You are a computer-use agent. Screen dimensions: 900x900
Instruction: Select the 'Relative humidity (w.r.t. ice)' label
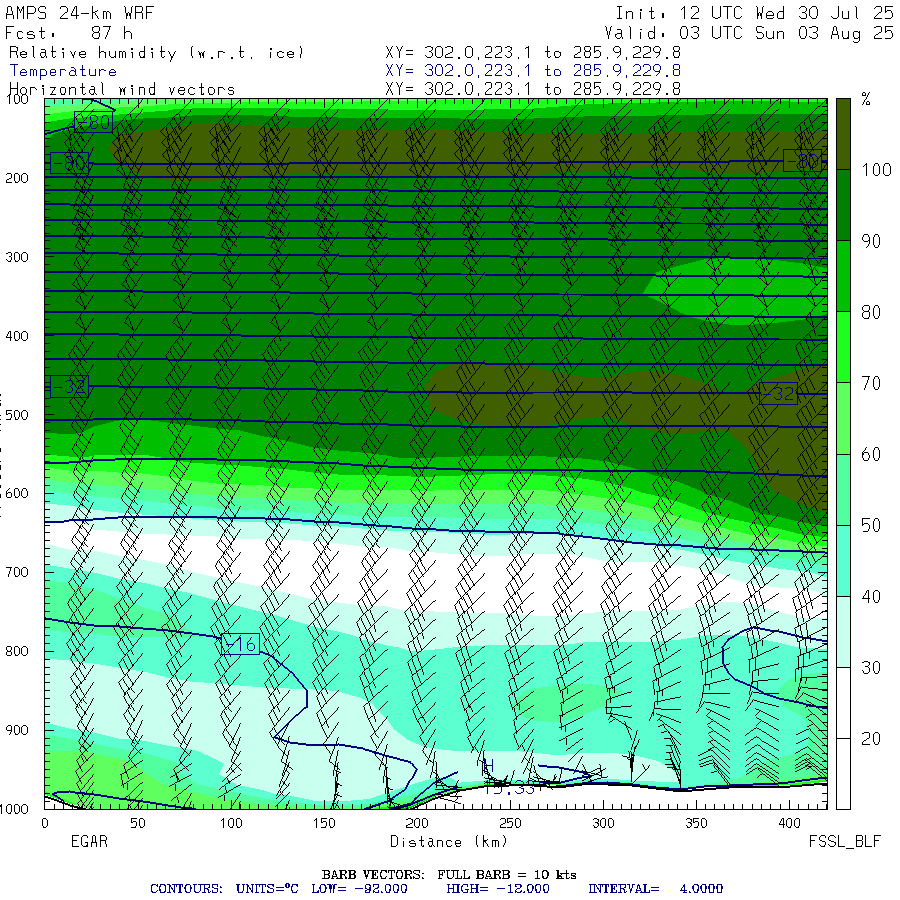[156, 53]
